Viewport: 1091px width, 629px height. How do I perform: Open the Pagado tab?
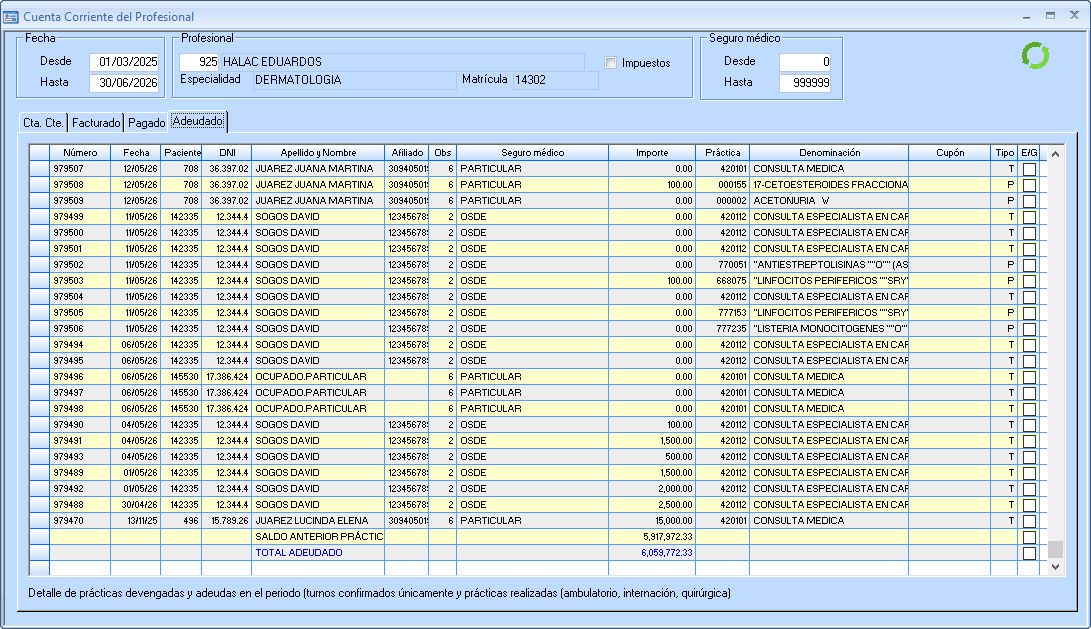[147, 122]
